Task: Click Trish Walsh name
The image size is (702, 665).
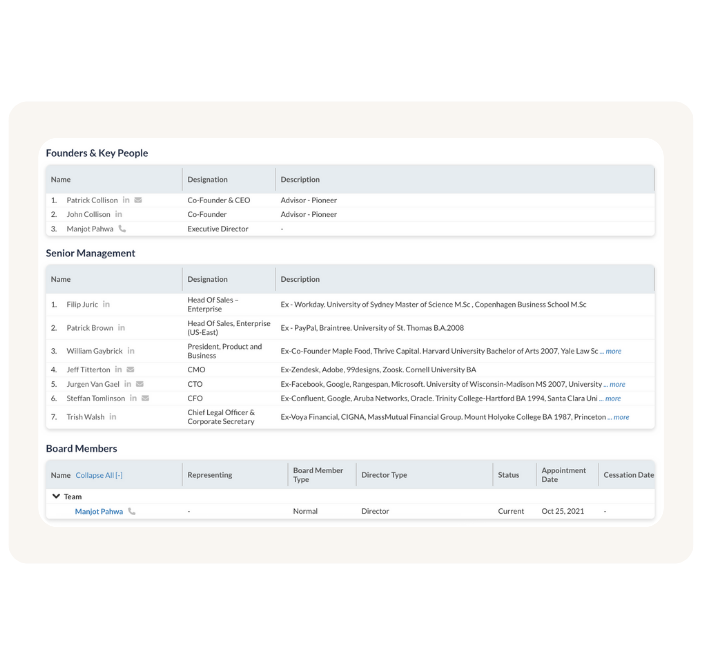Action: click(x=86, y=417)
